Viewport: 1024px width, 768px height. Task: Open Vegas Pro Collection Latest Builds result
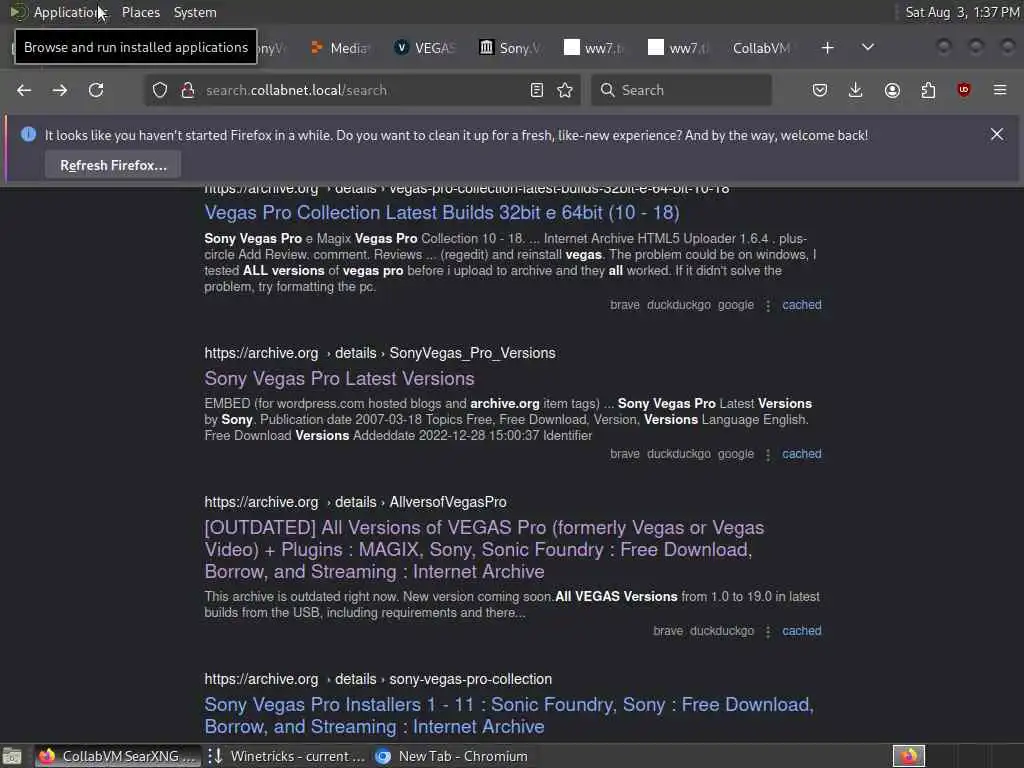[441, 213]
